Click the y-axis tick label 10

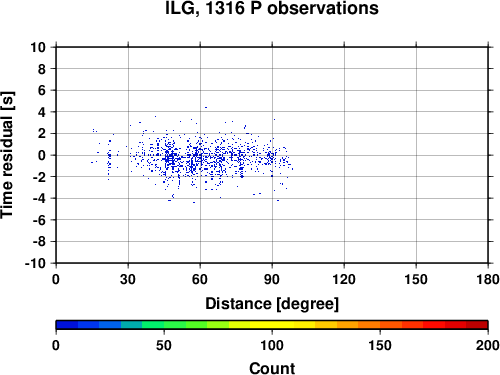click(x=38, y=47)
